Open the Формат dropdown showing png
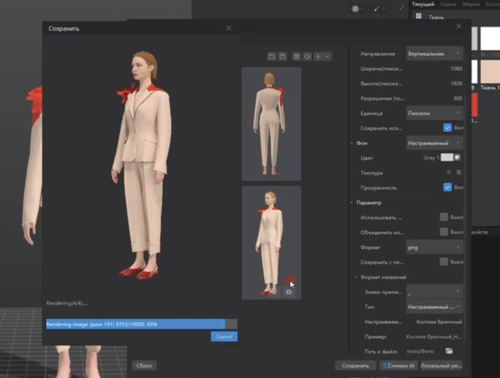Viewport: 500px width, 378px height. 434,247
